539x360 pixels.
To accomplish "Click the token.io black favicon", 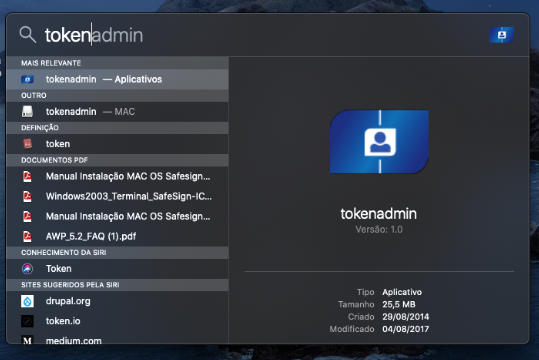I will coord(28,321).
